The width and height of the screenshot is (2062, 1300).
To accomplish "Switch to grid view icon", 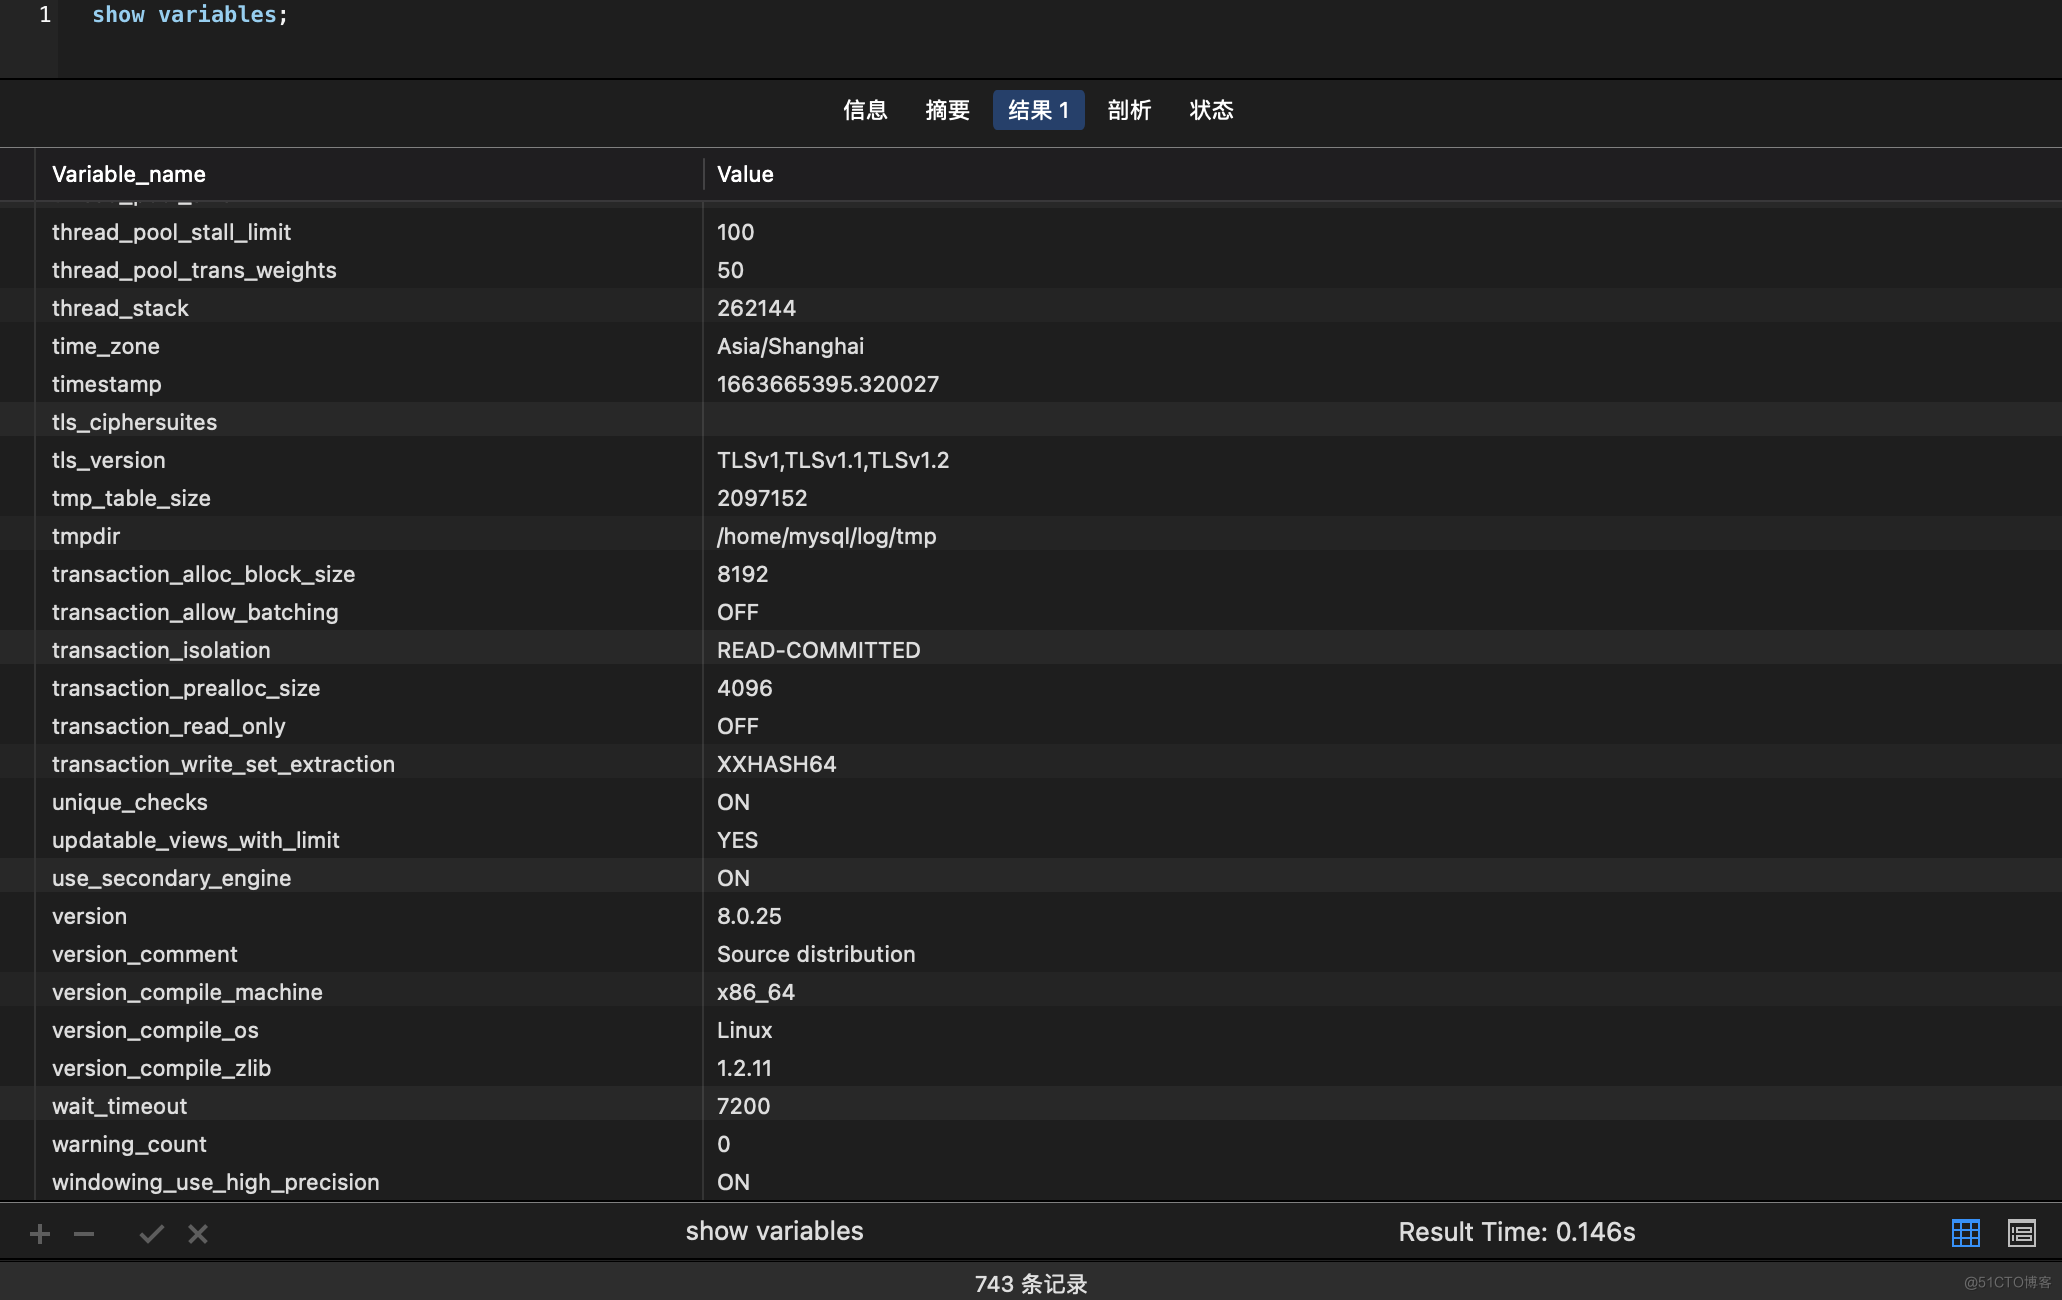I will click(1965, 1233).
